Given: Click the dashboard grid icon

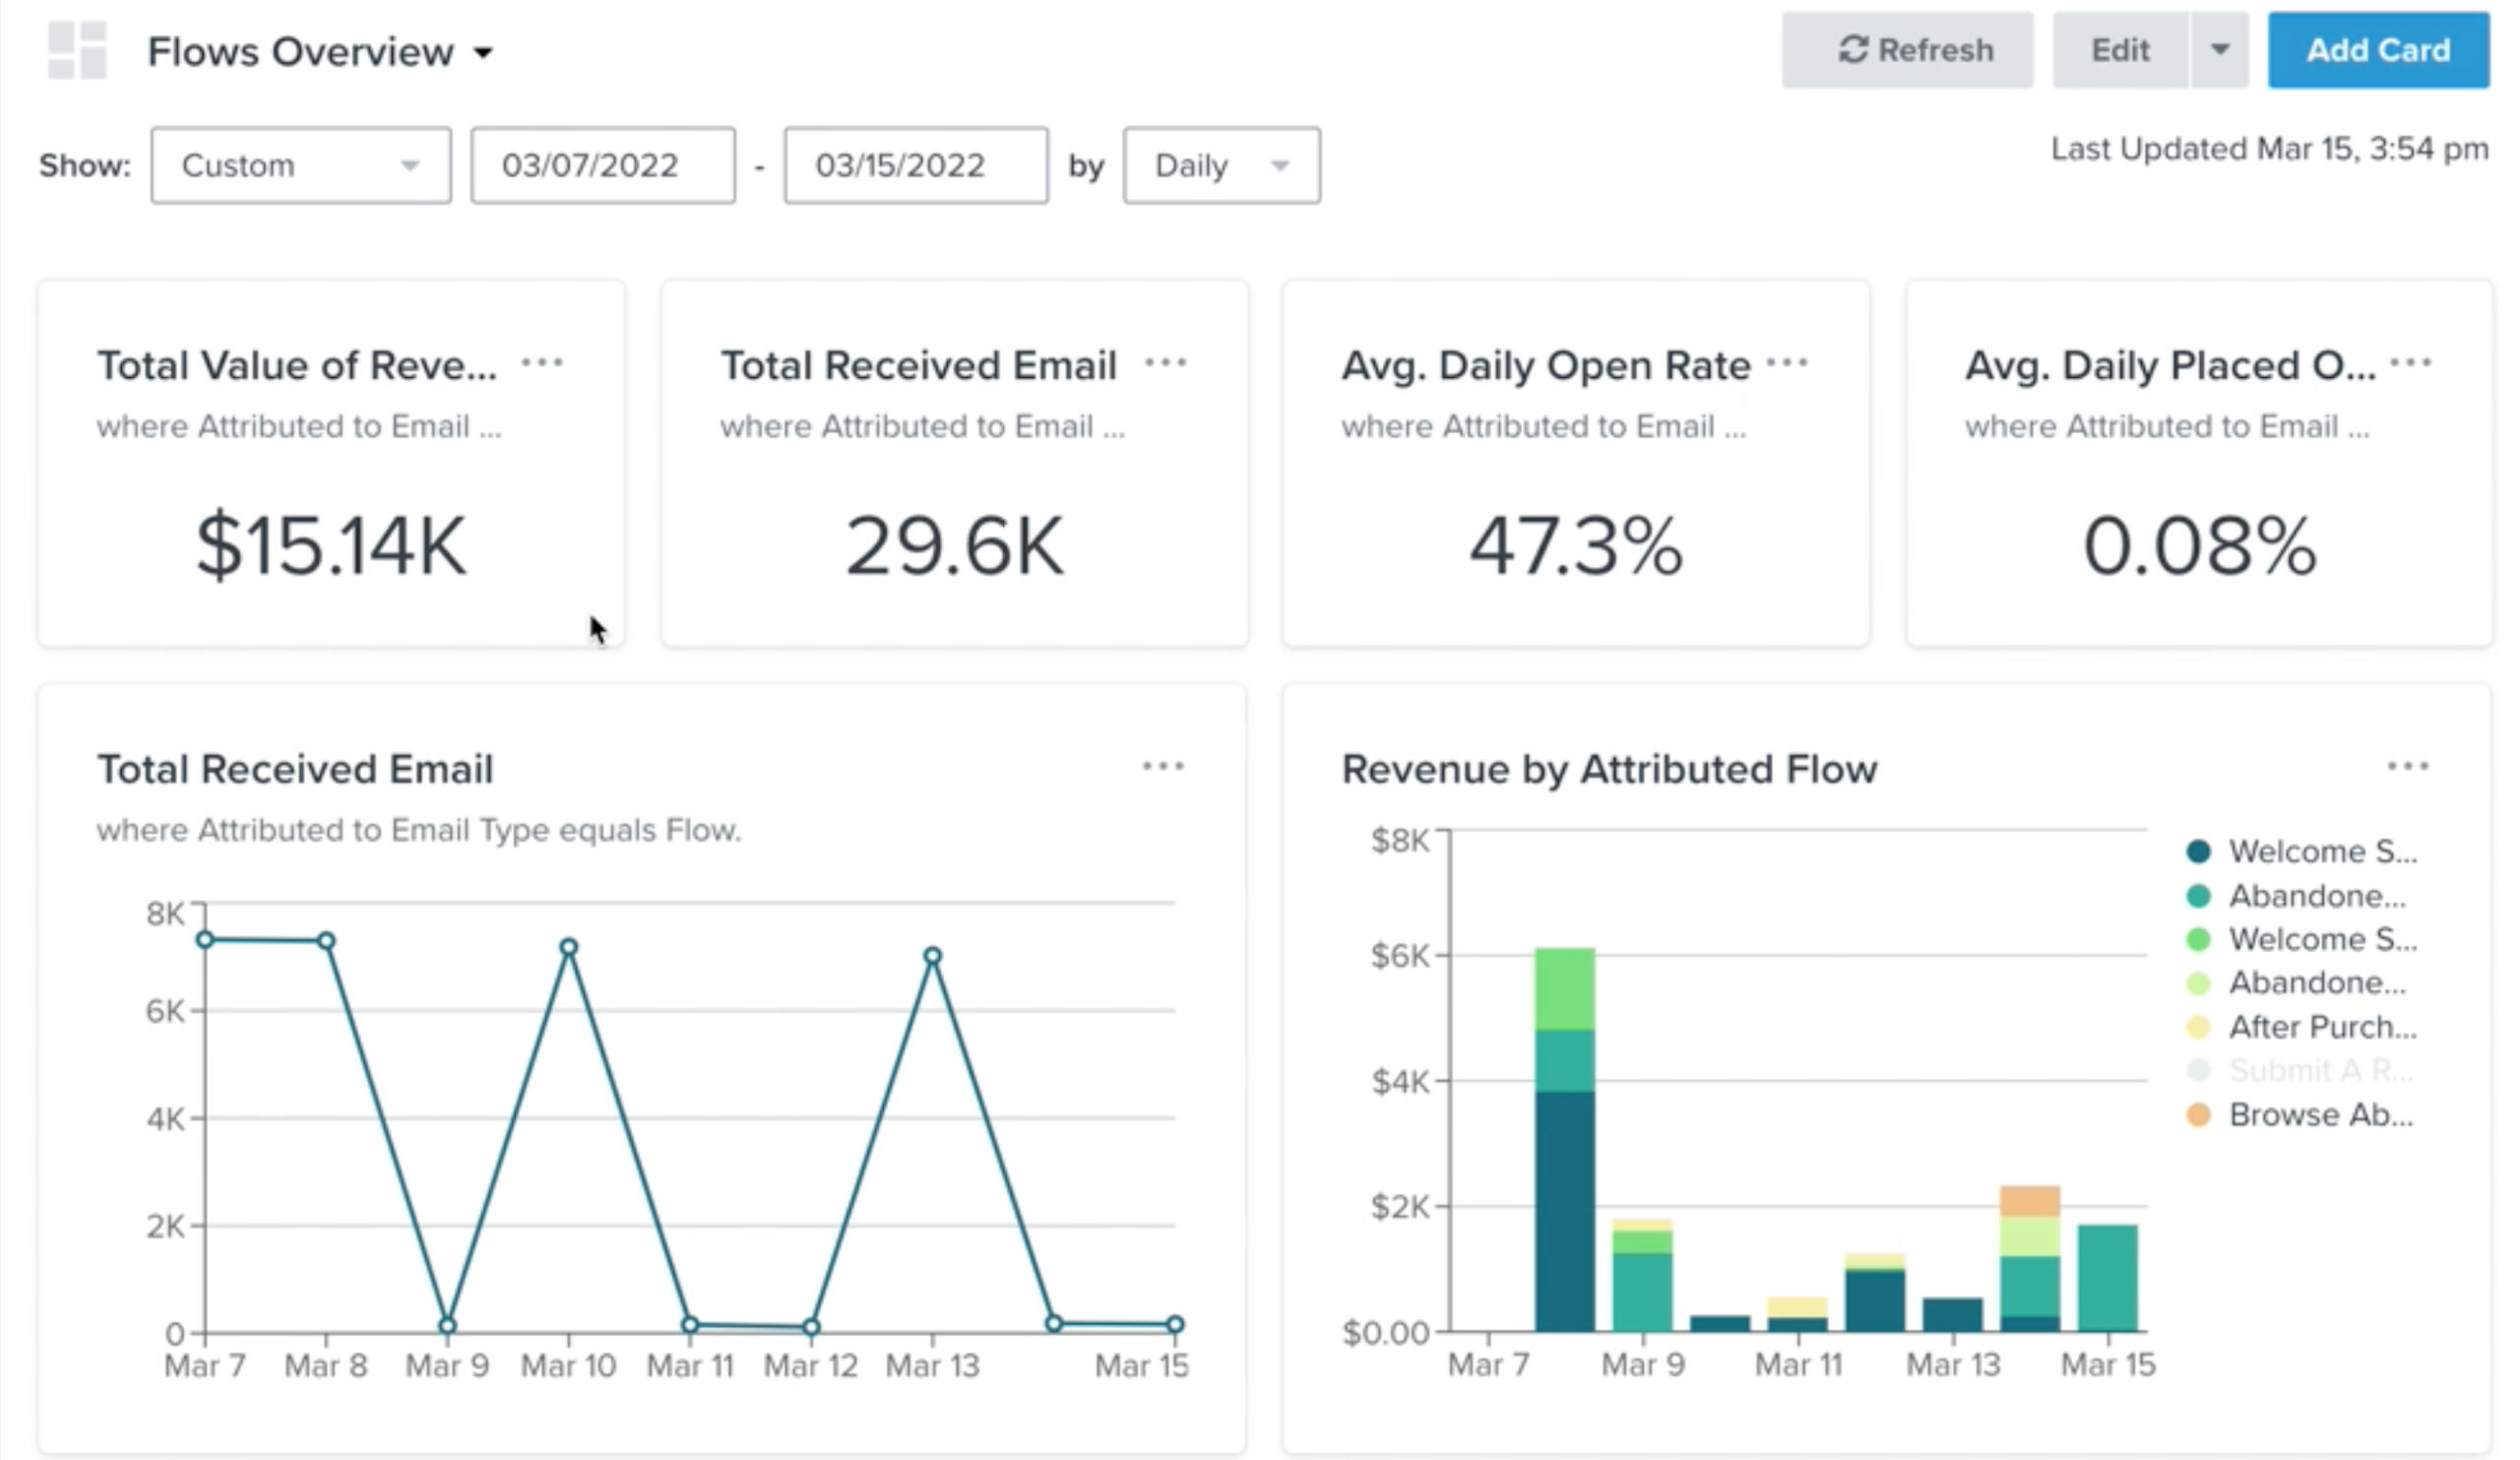Looking at the screenshot, I should coord(77,50).
